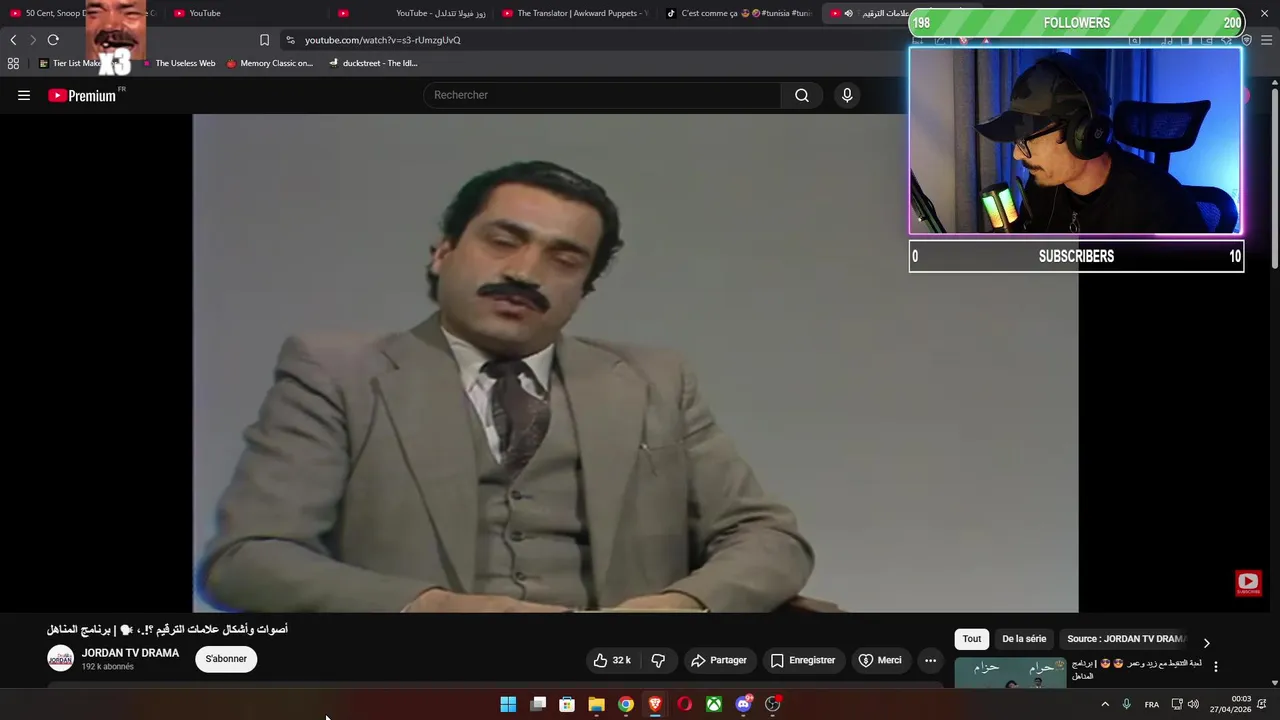Image resolution: width=1280 pixels, height=720 pixels.
Task: Open the YouTube guide hamburger menu
Action: (24, 95)
